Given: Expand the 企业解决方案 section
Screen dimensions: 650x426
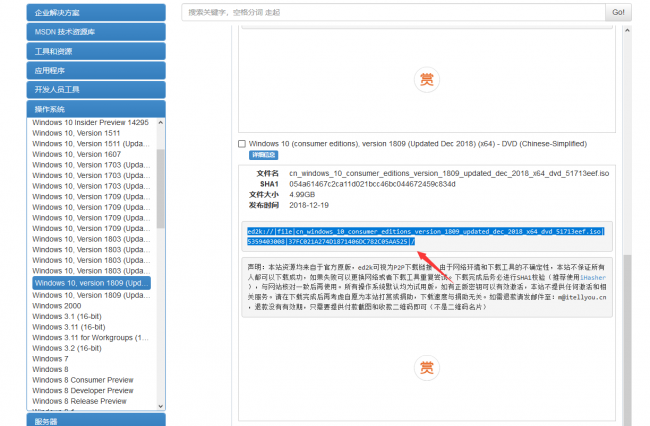Looking at the screenshot, I should (96, 12).
